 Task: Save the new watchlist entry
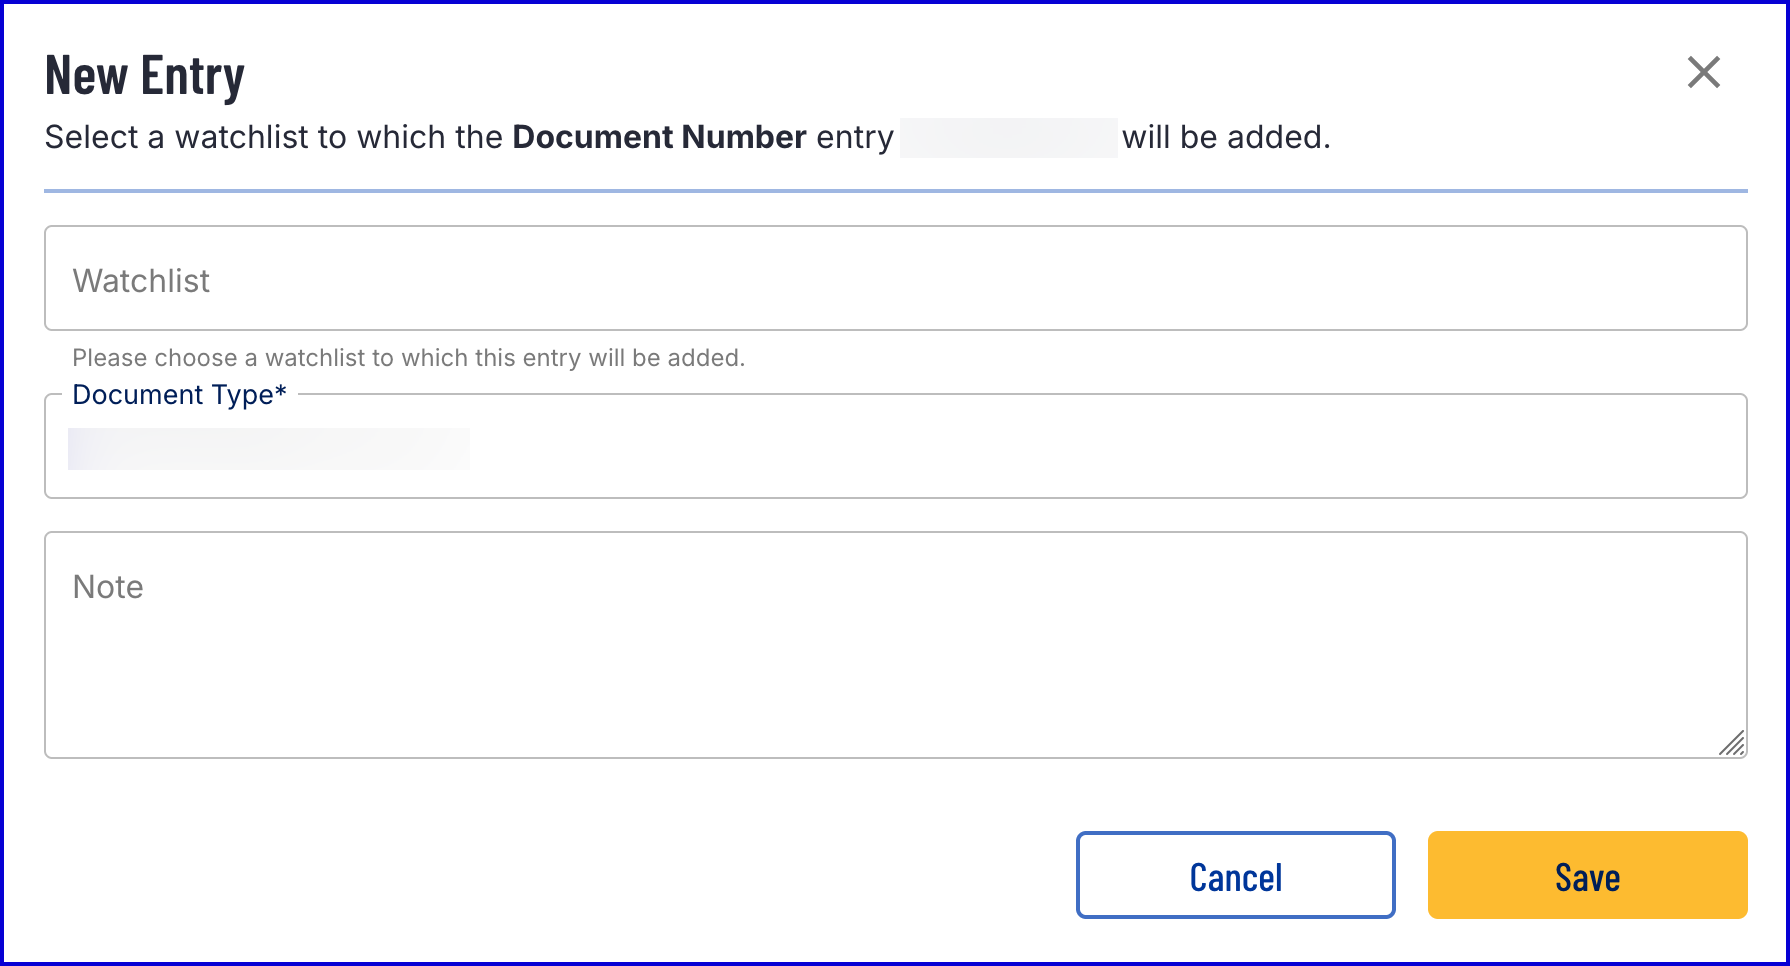(x=1587, y=875)
